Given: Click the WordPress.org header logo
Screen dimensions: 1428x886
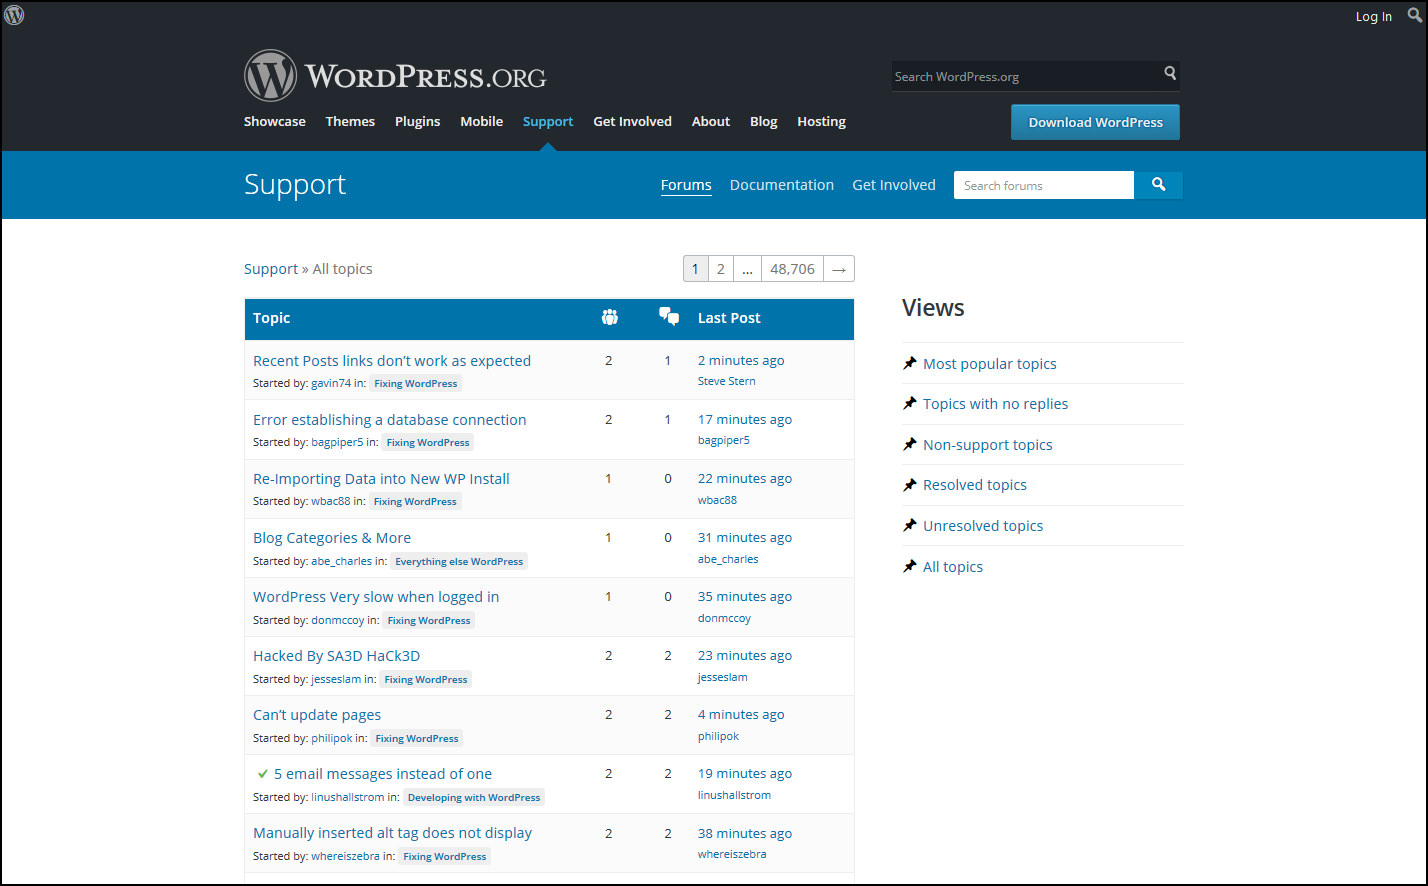Looking at the screenshot, I should 395,76.
